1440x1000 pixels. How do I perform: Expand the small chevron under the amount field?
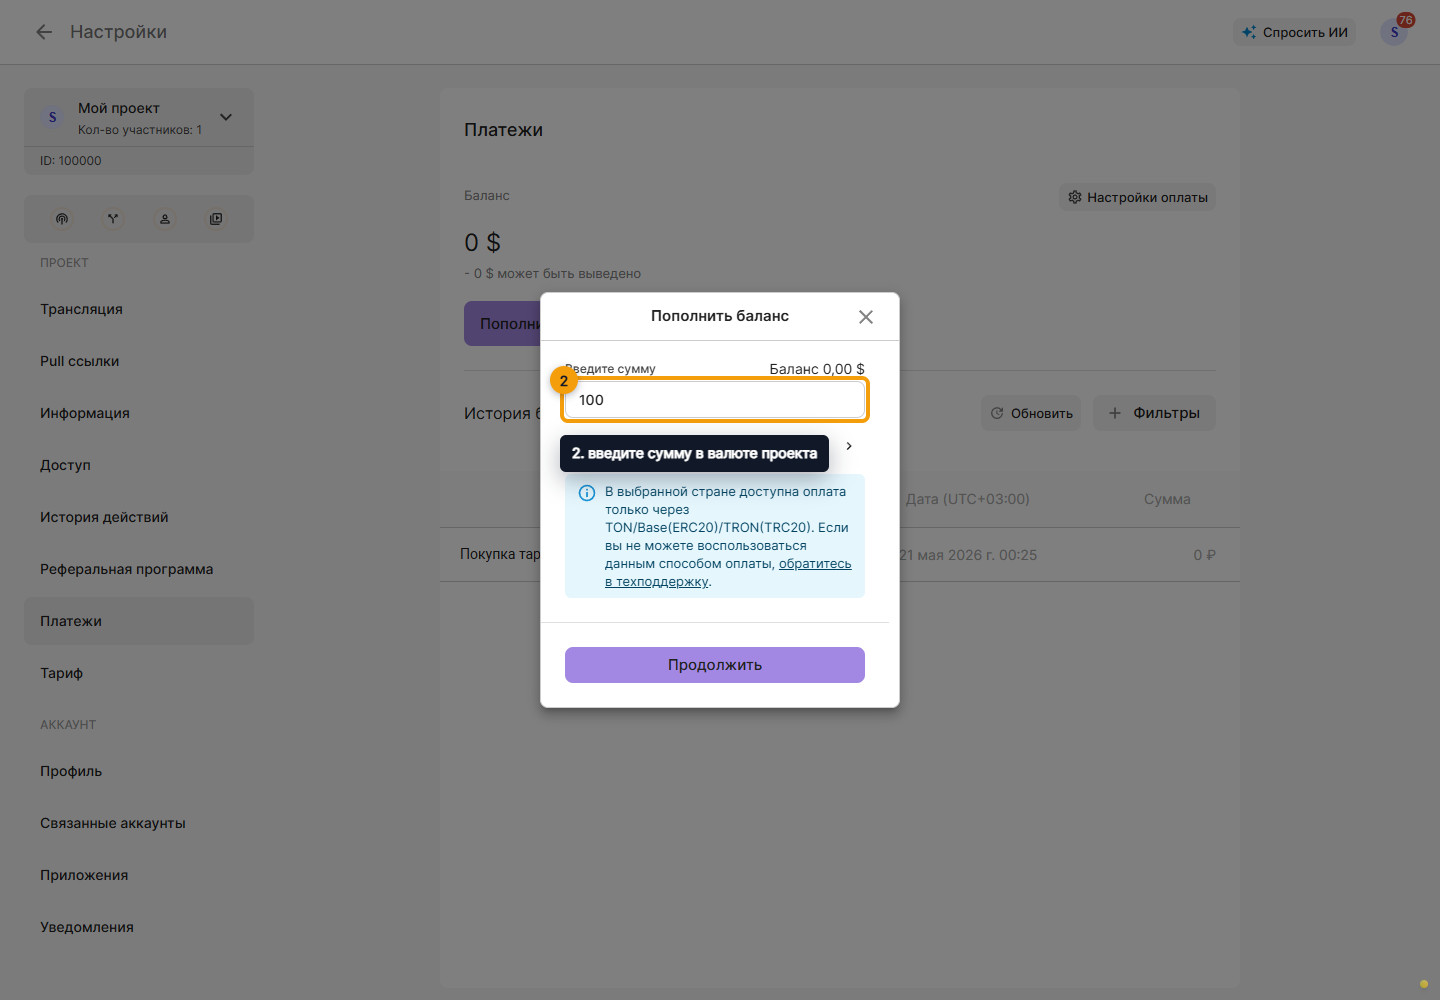(x=849, y=446)
